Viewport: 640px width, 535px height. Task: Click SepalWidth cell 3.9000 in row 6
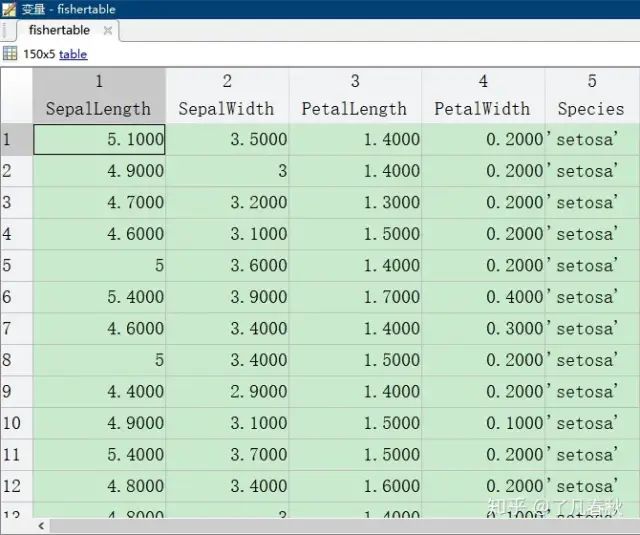(227, 297)
